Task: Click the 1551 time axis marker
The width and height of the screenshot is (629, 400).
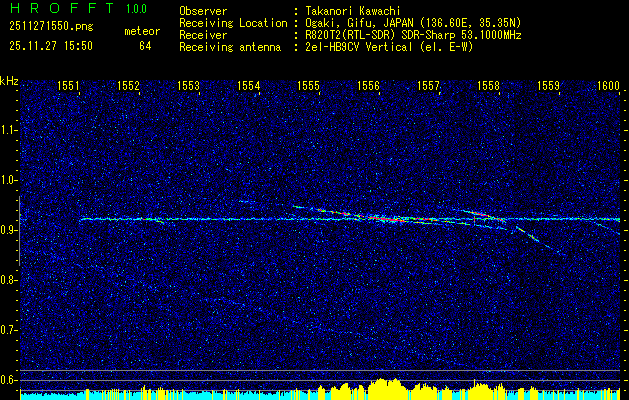Action: pyautogui.click(x=68, y=85)
